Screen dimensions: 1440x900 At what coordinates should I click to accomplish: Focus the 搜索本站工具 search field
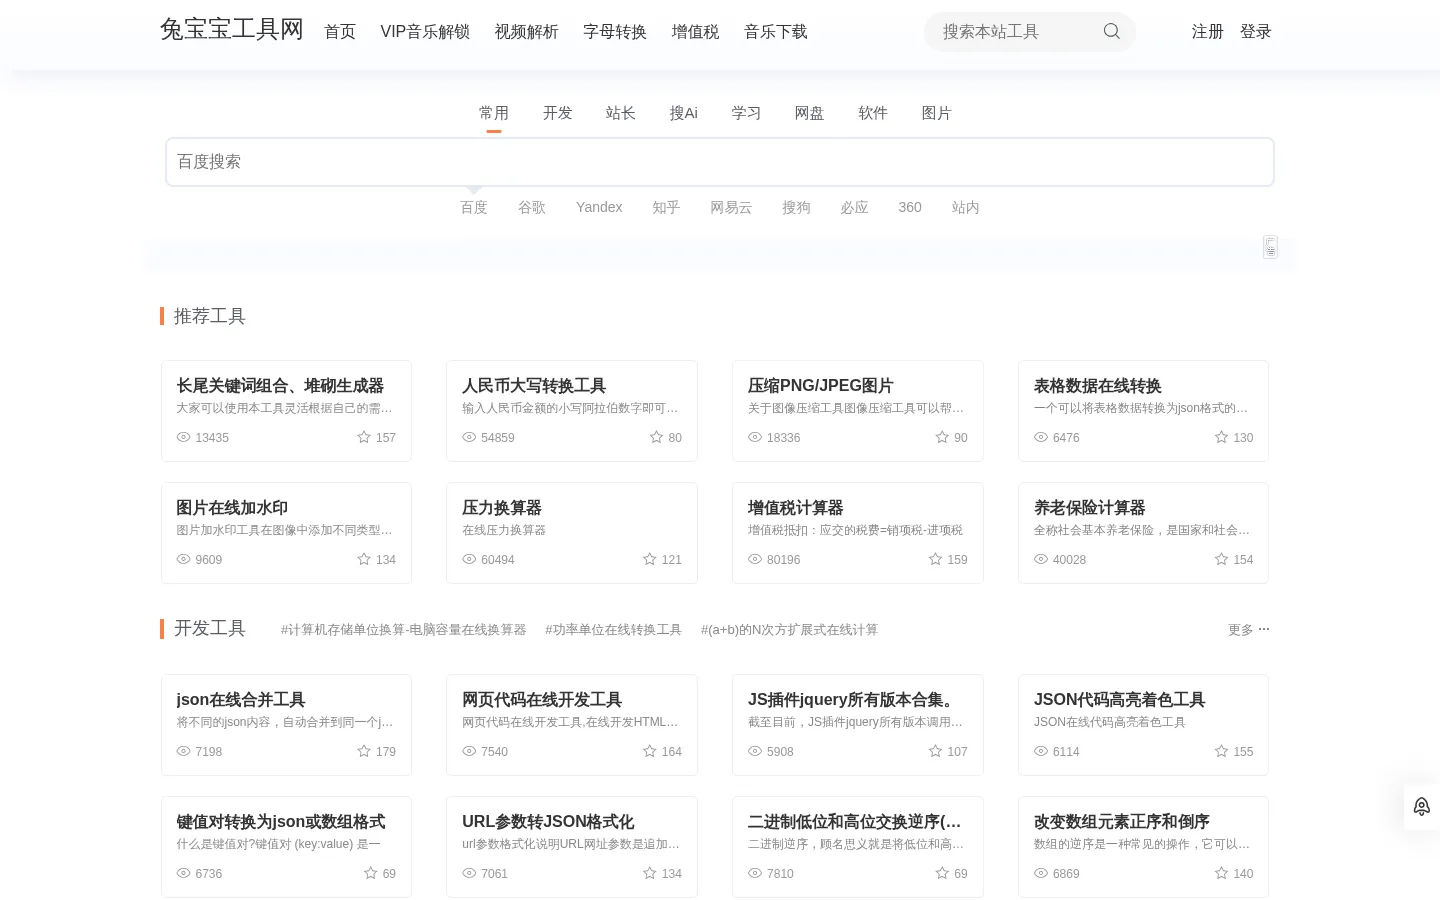point(1015,32)
